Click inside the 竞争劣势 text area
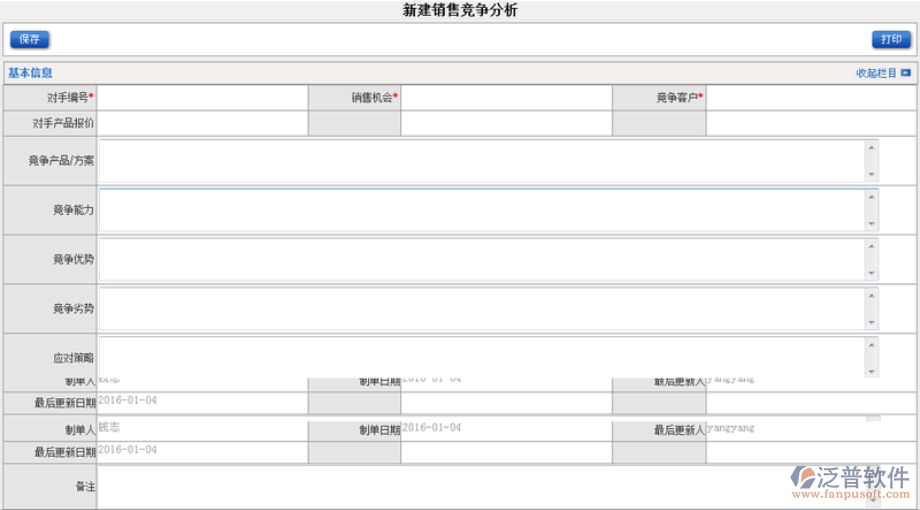 pyautogui.click(x=480, y=308)
